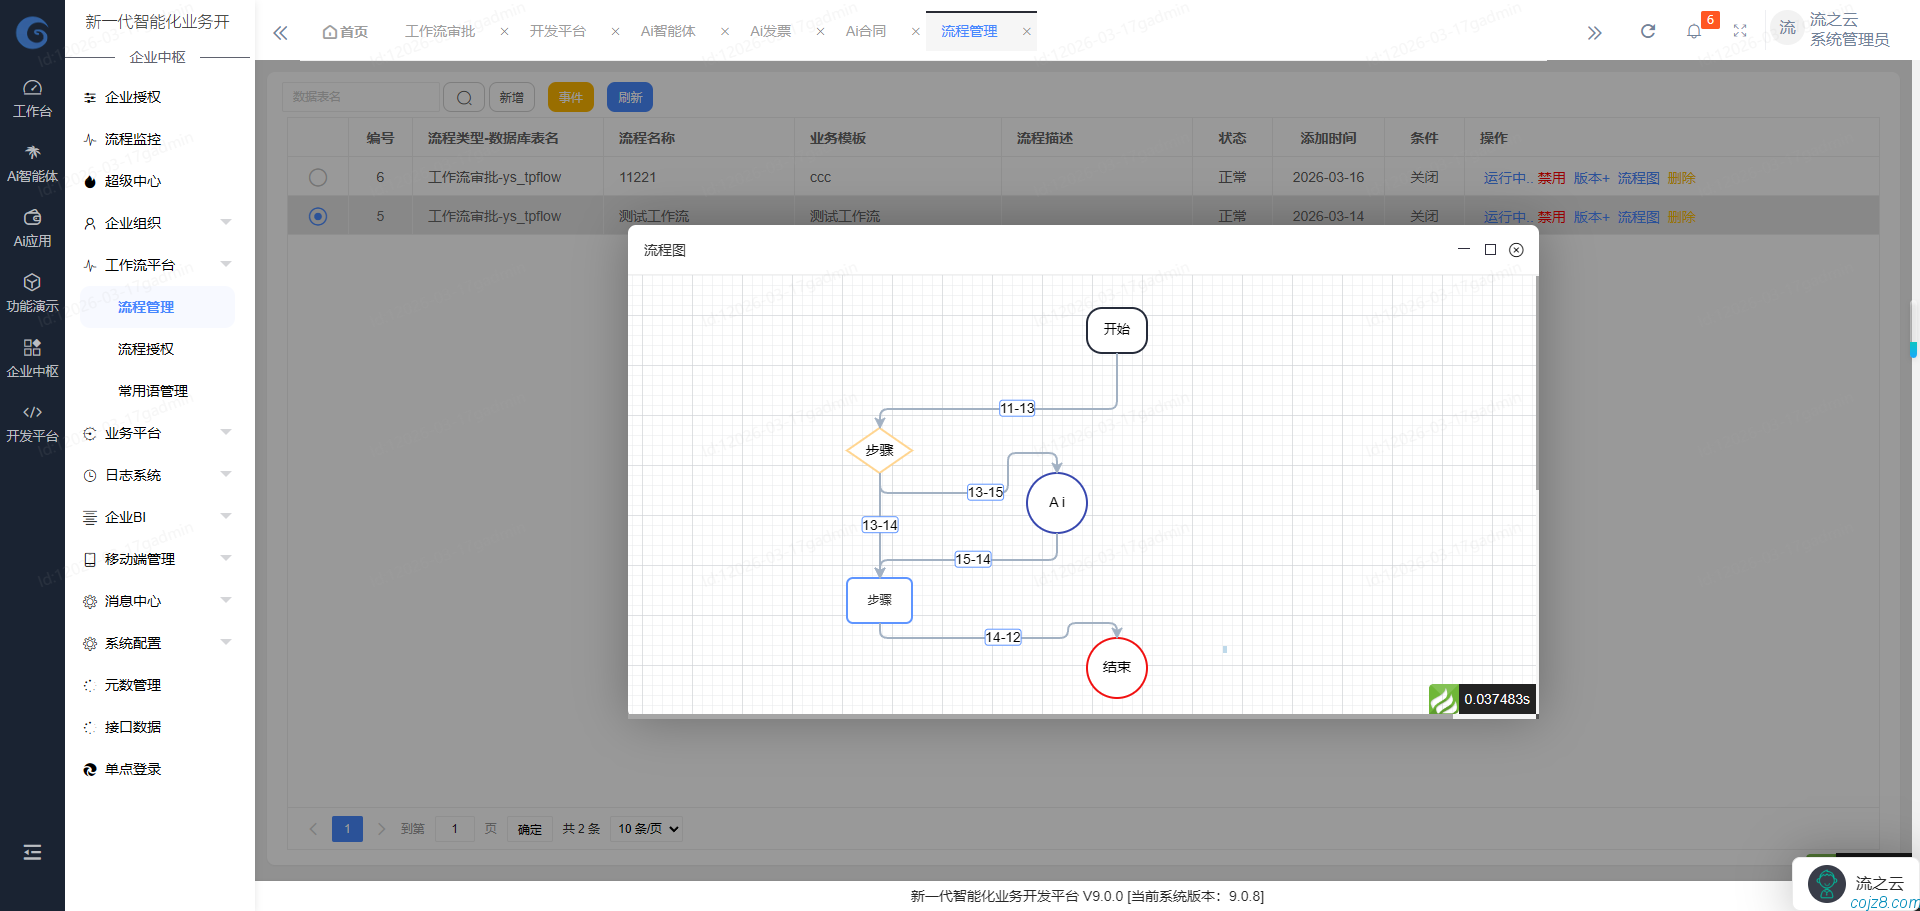Collapse the sidebar menu icon at bottom
This screenshot has height=911, width=1920.
[x=32, y=852]
